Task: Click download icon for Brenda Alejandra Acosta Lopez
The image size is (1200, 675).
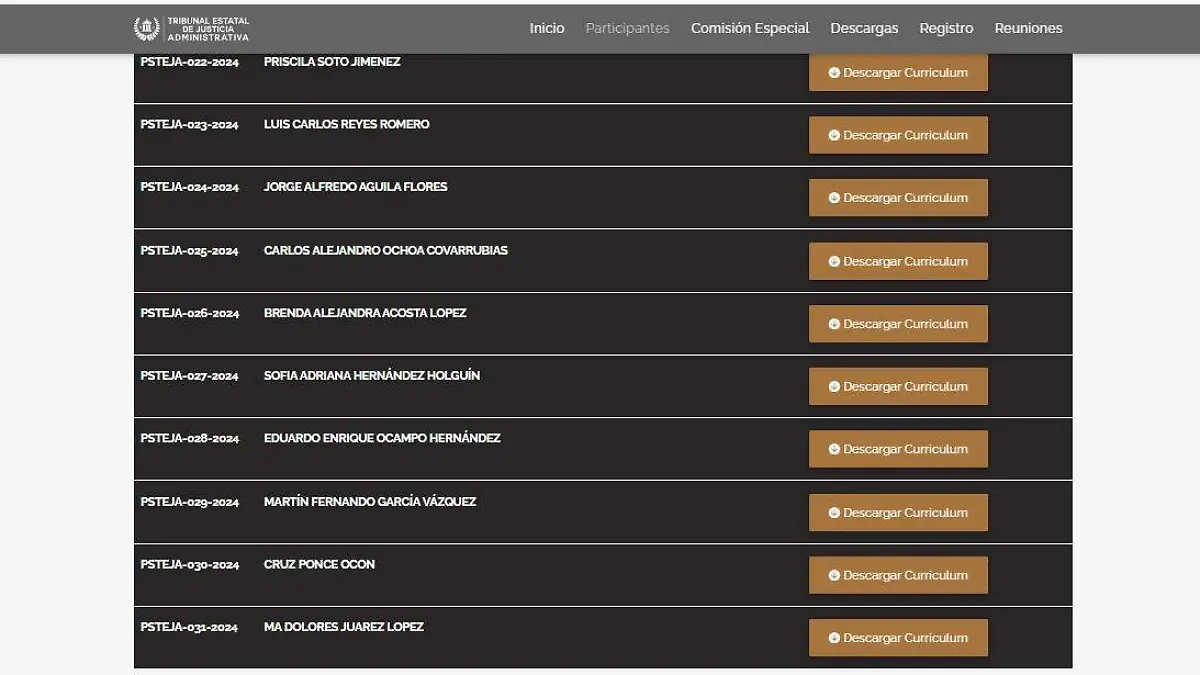Action: point(834,324)
